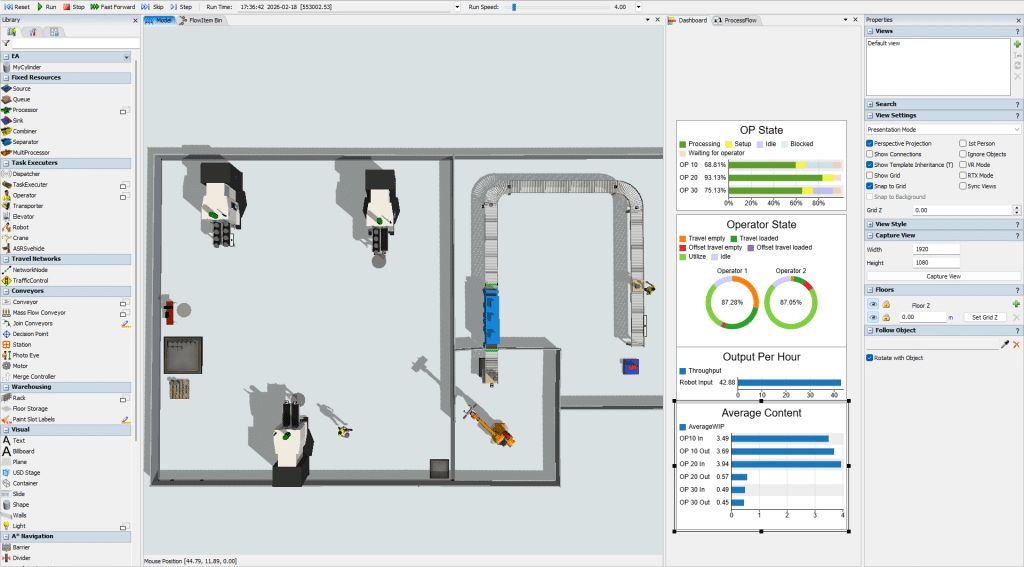Pick the Robot task executer icon
The image size is (1024, 567).
pyautogui.click(x=8, y=227)
